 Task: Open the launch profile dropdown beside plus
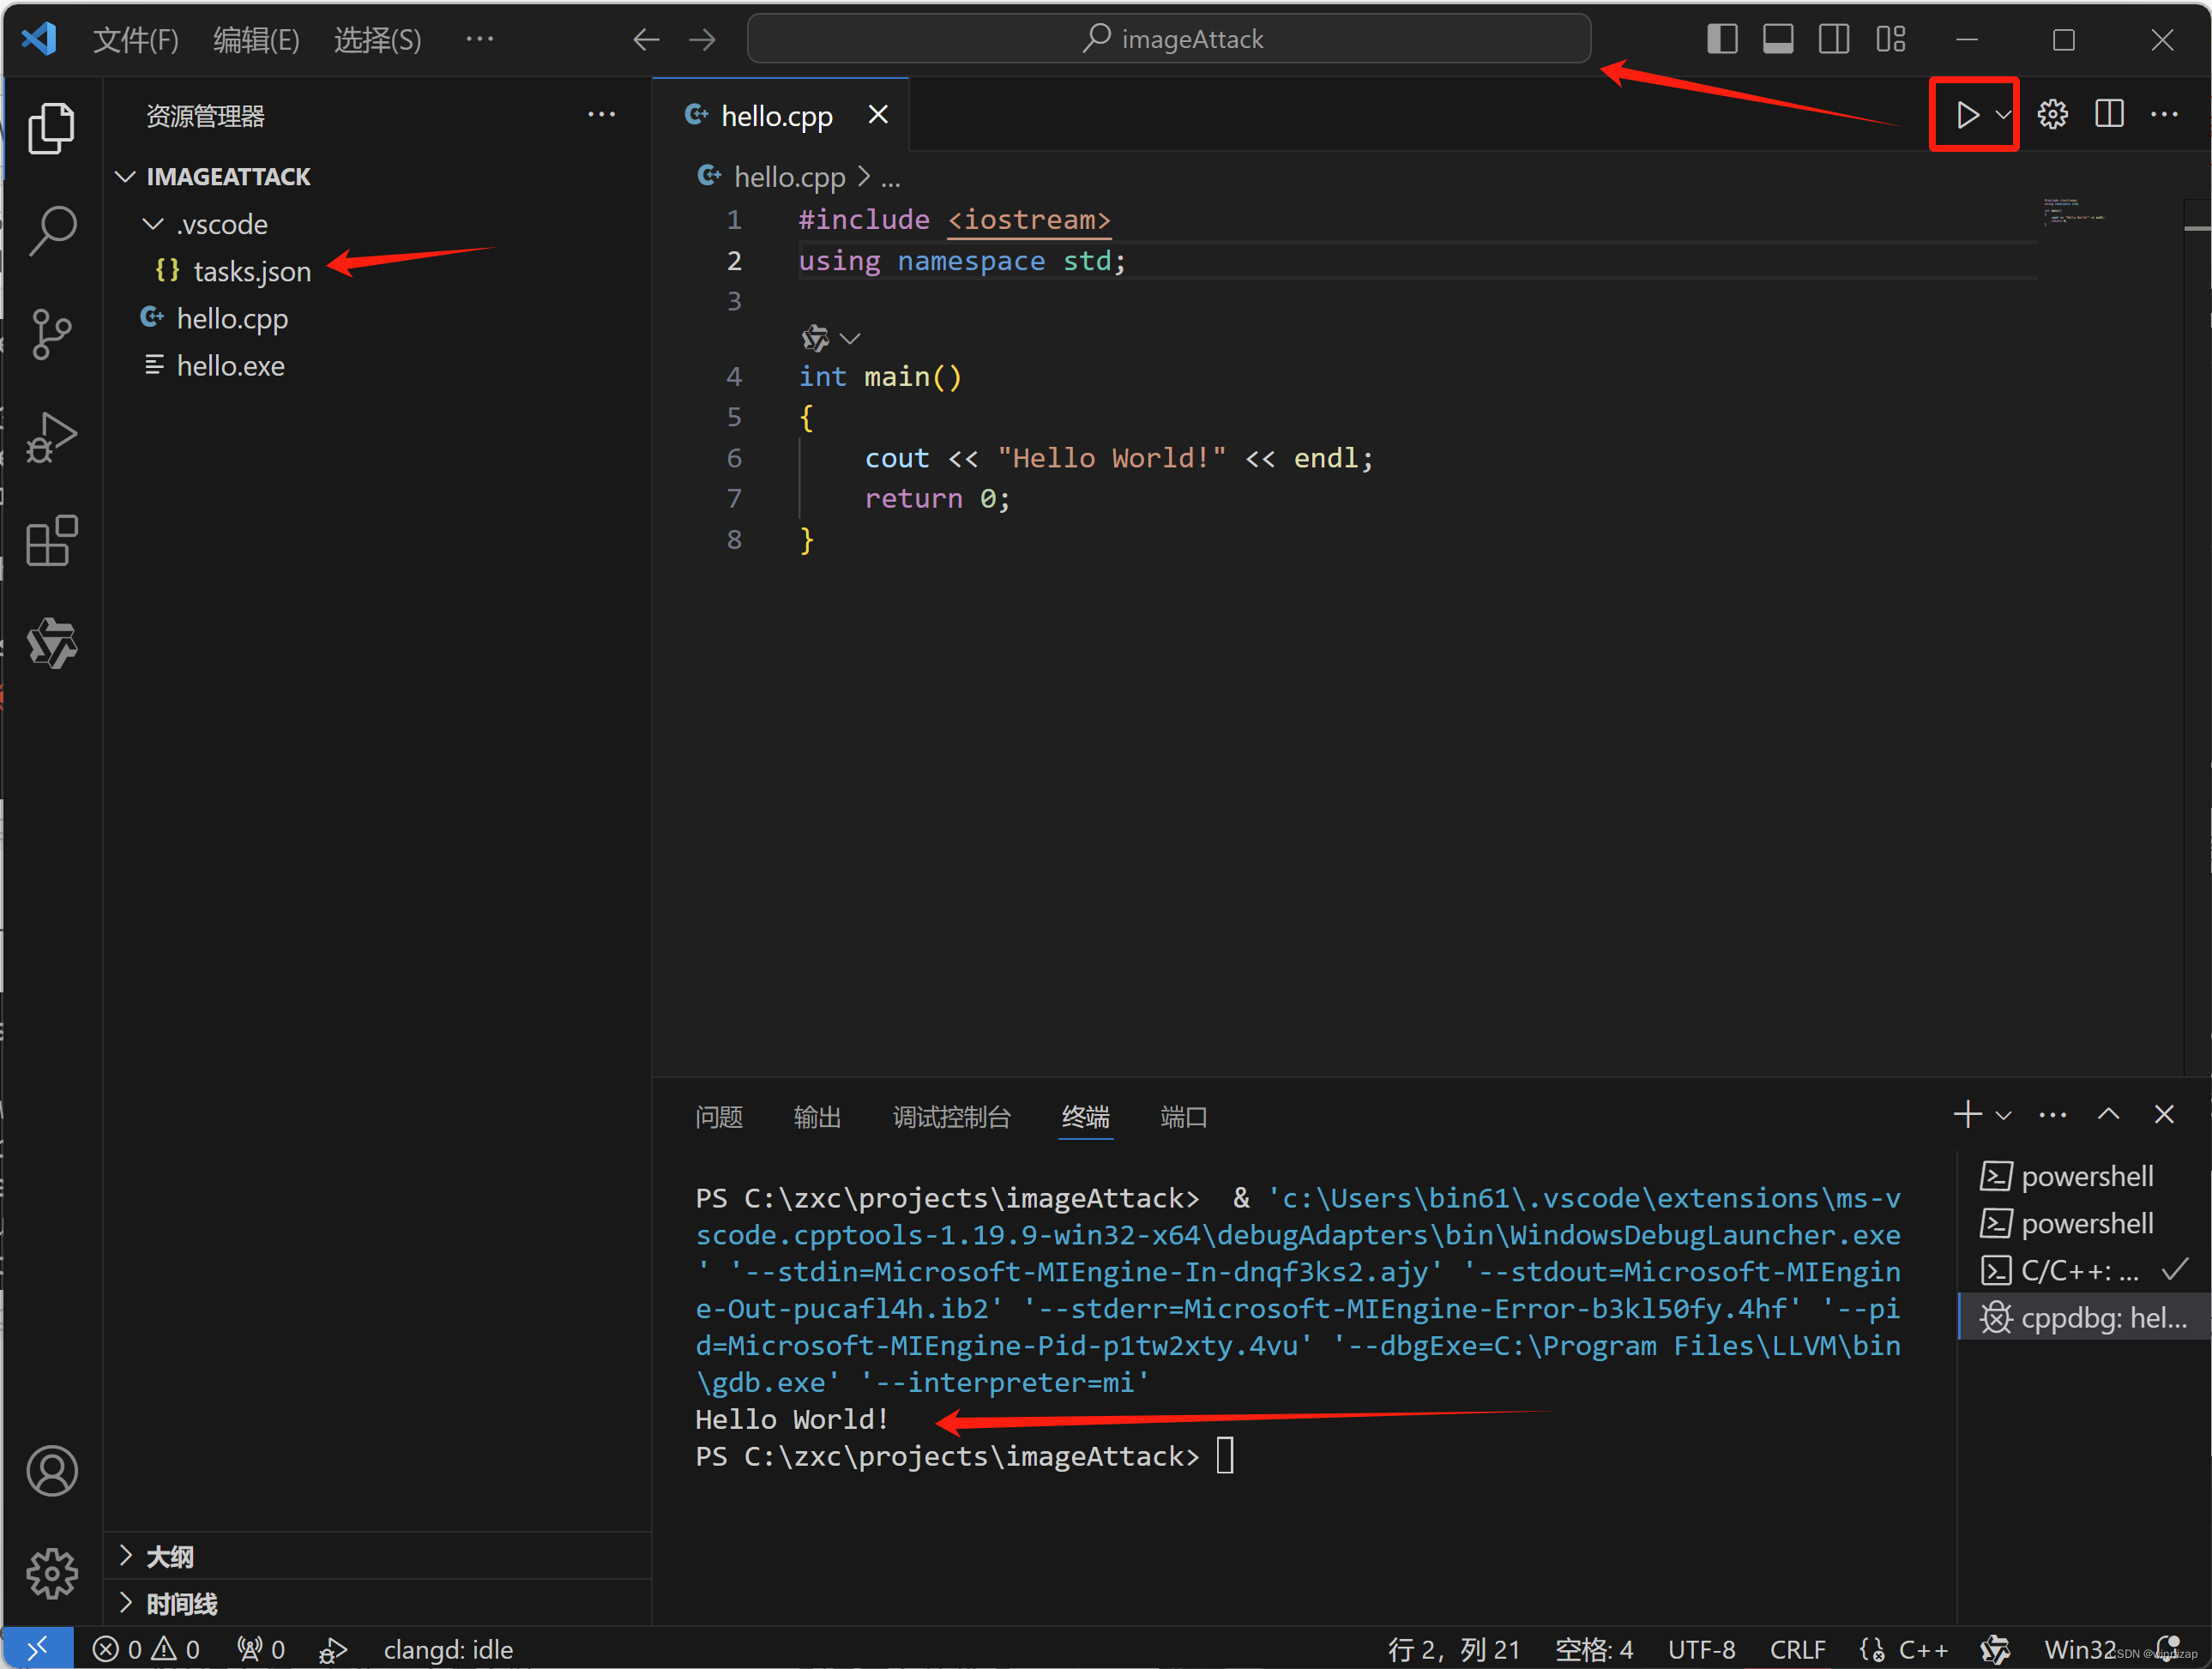pos(2003,1115)
